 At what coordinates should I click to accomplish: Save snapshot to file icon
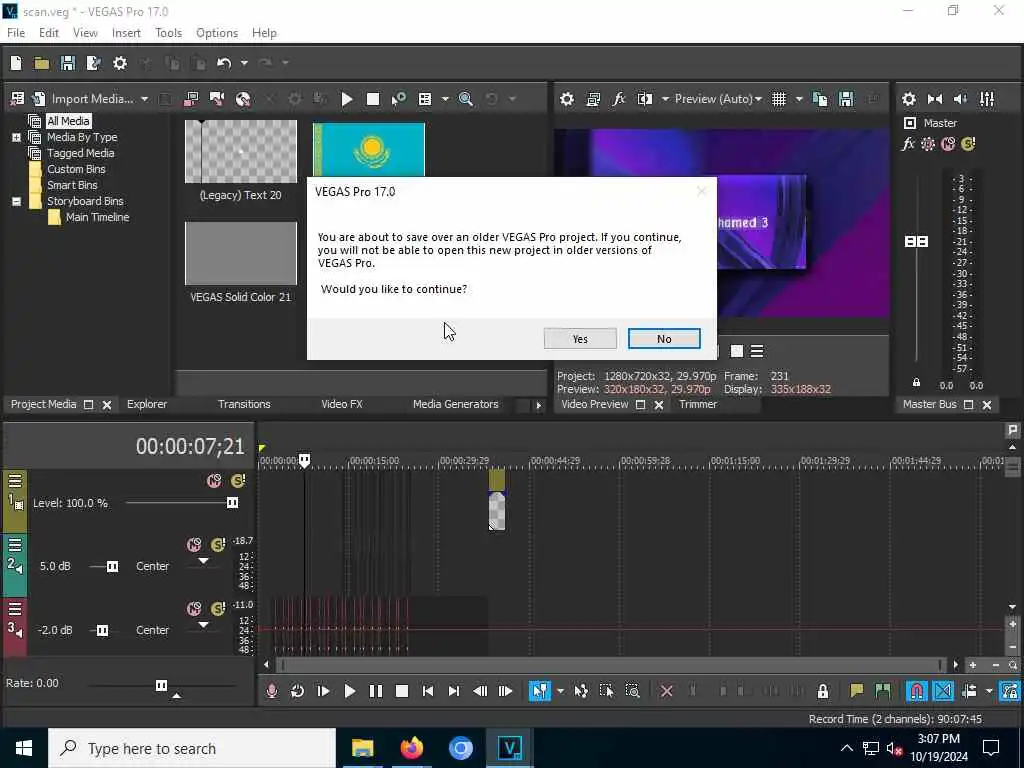846,99
